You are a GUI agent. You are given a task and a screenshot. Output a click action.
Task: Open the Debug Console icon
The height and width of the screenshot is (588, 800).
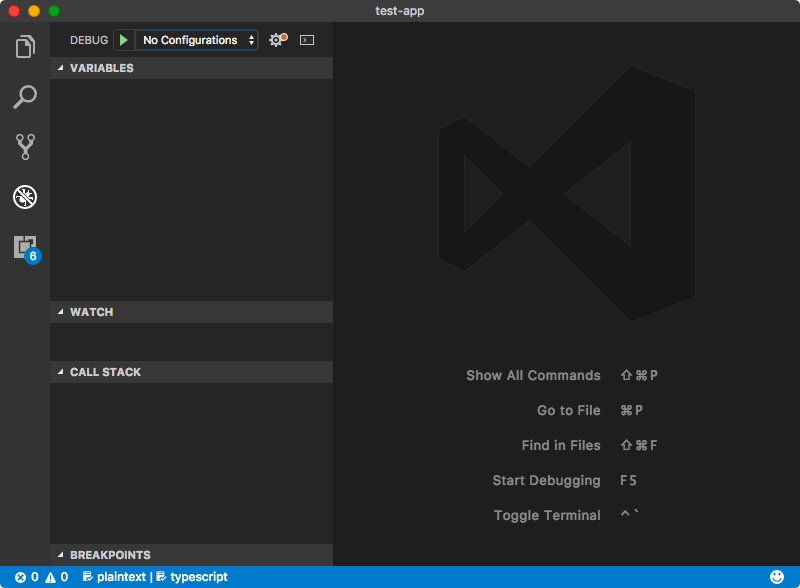307,40
